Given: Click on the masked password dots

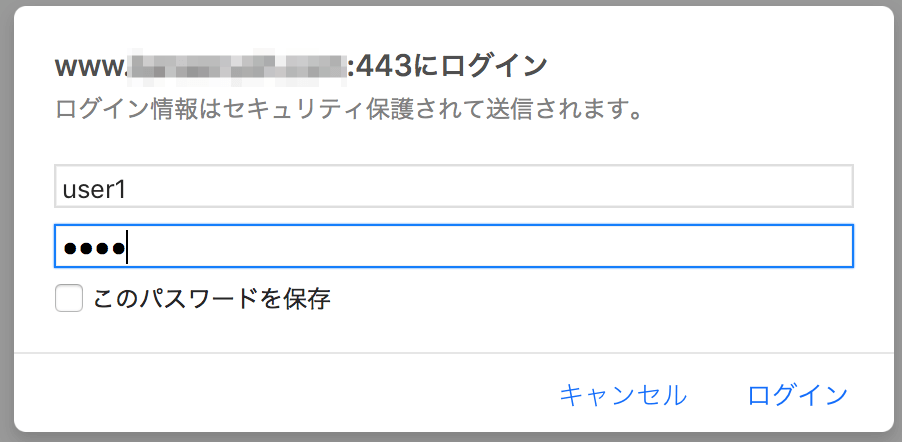Looking at the screenshot, I should click(x=92, y=248).
